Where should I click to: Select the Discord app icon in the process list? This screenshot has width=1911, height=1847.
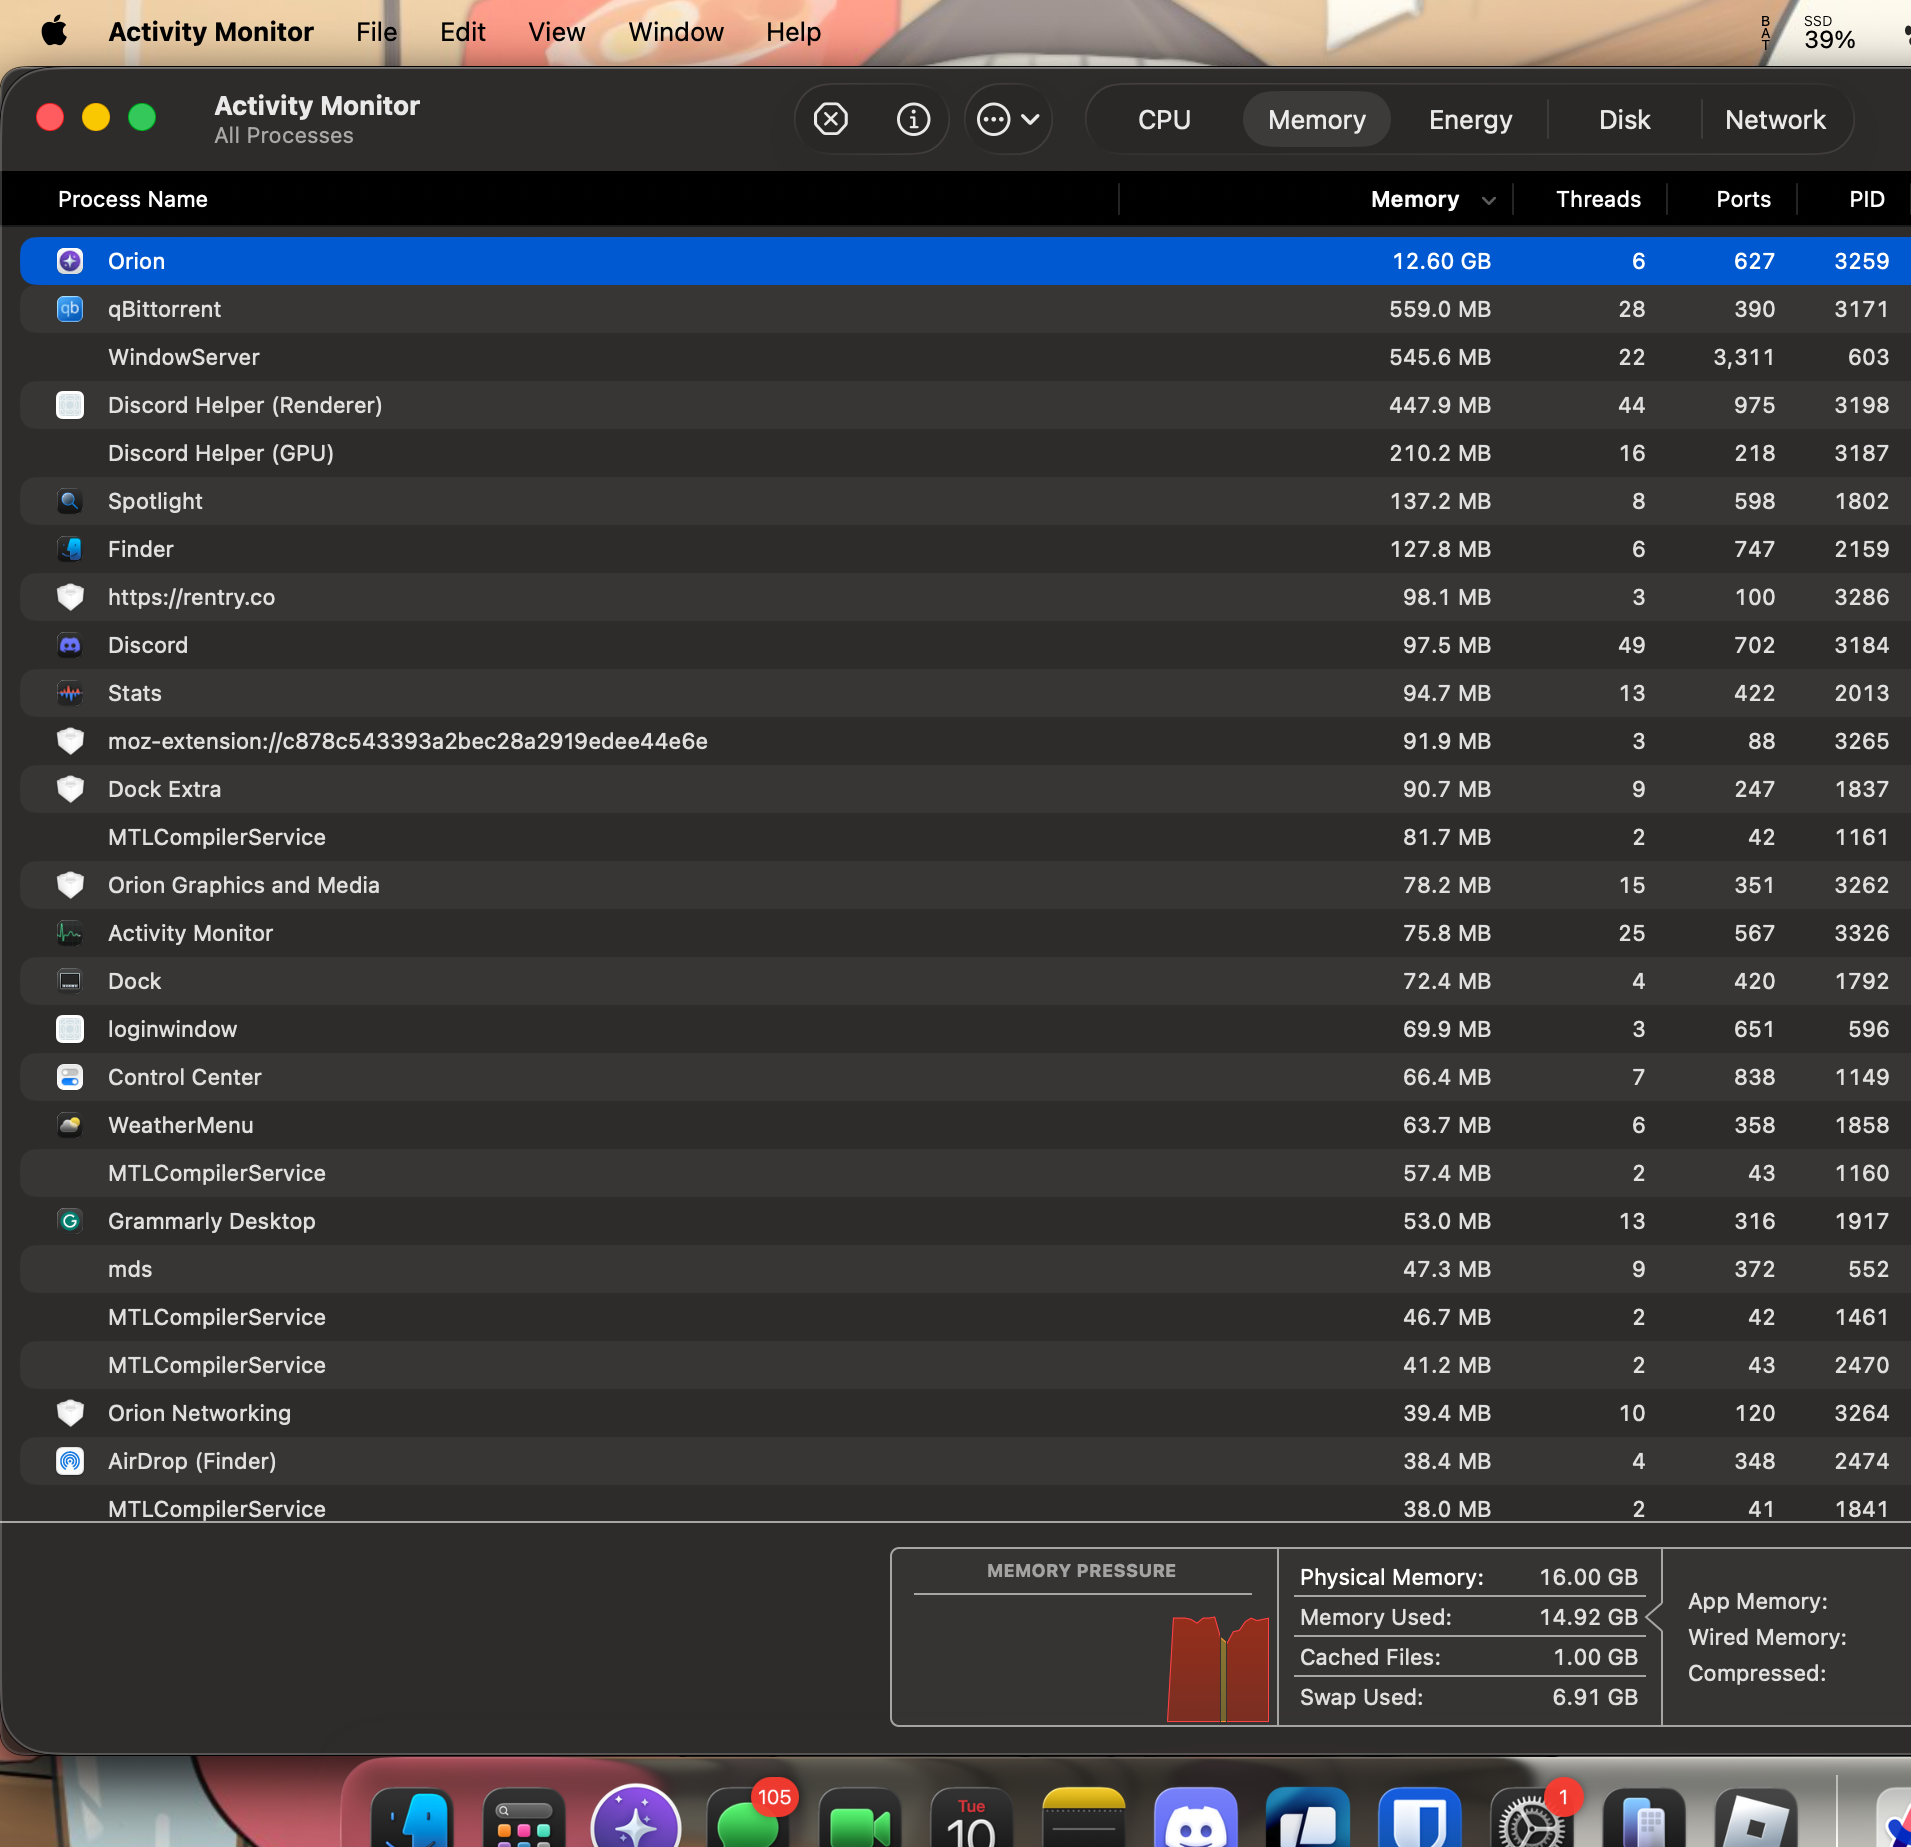tap(69, 645)
